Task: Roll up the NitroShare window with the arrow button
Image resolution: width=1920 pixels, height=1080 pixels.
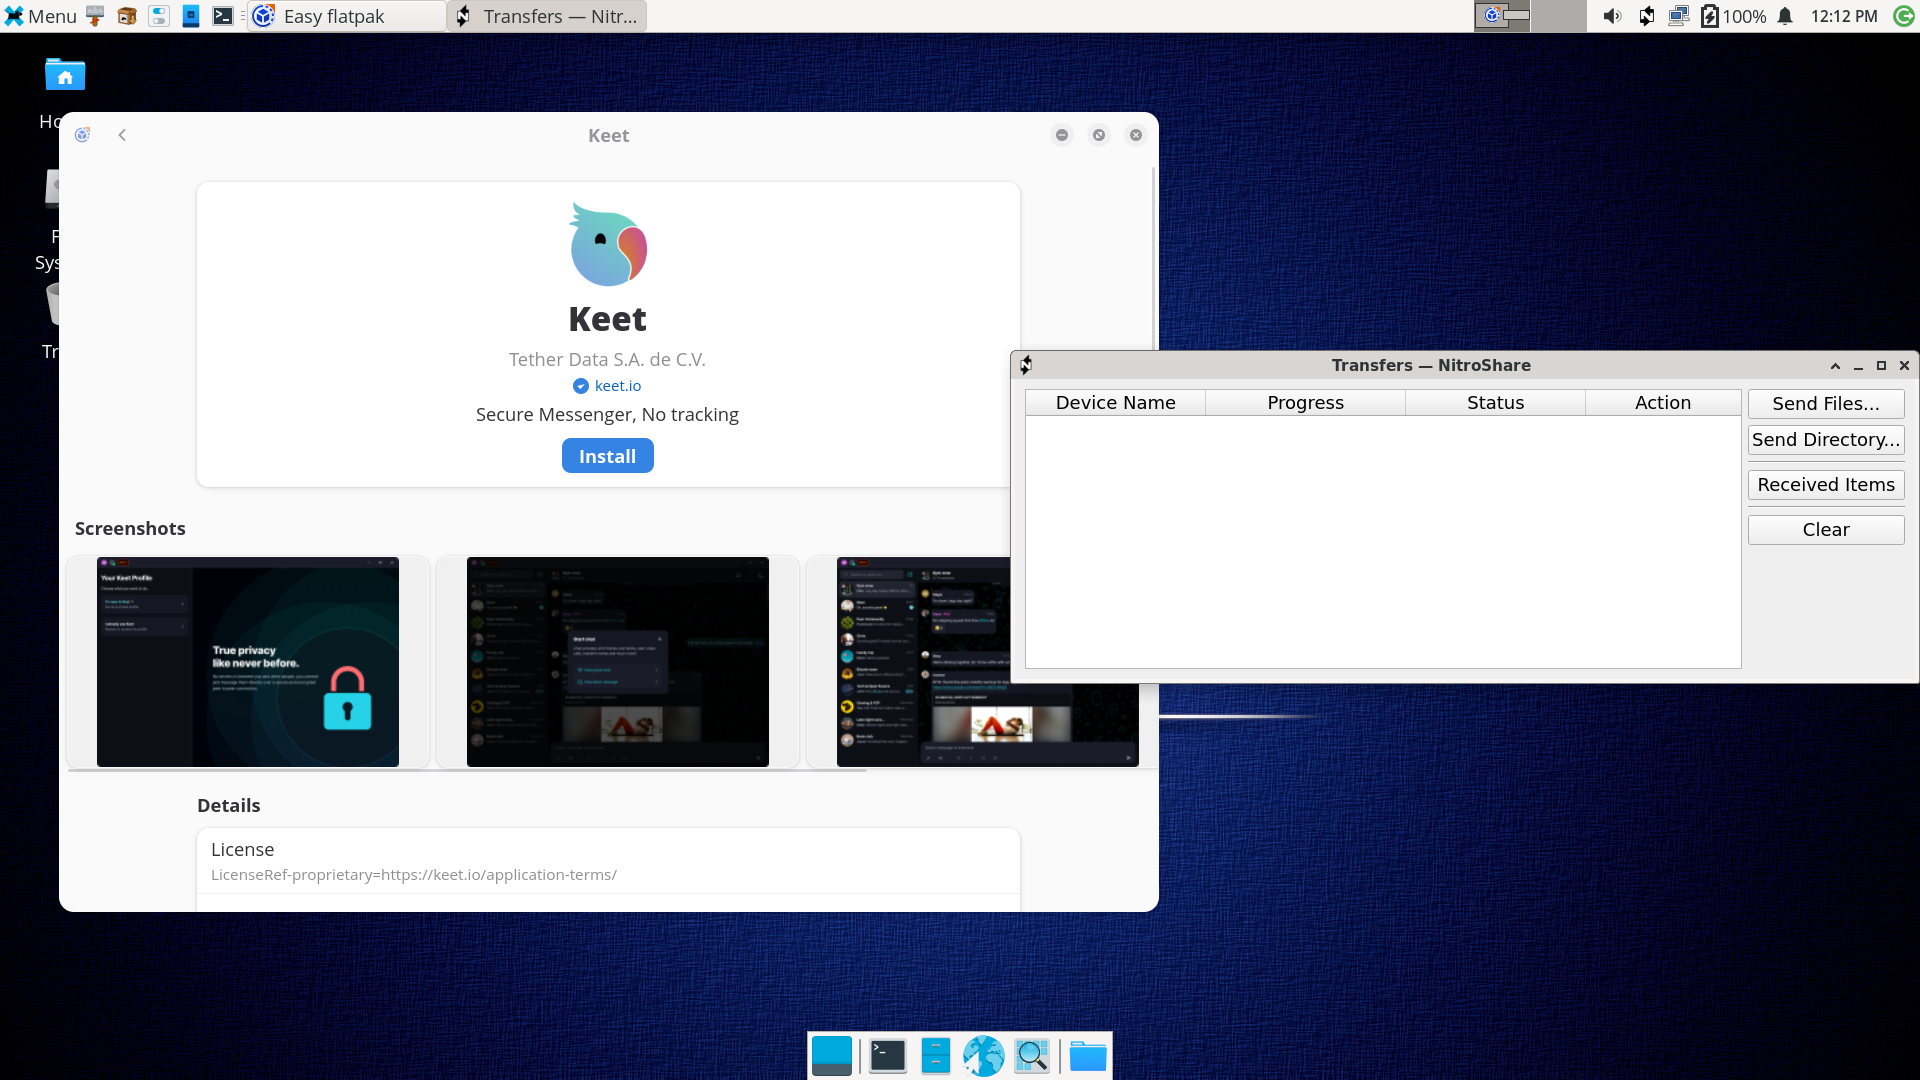Action: [x=1835, y=366]
